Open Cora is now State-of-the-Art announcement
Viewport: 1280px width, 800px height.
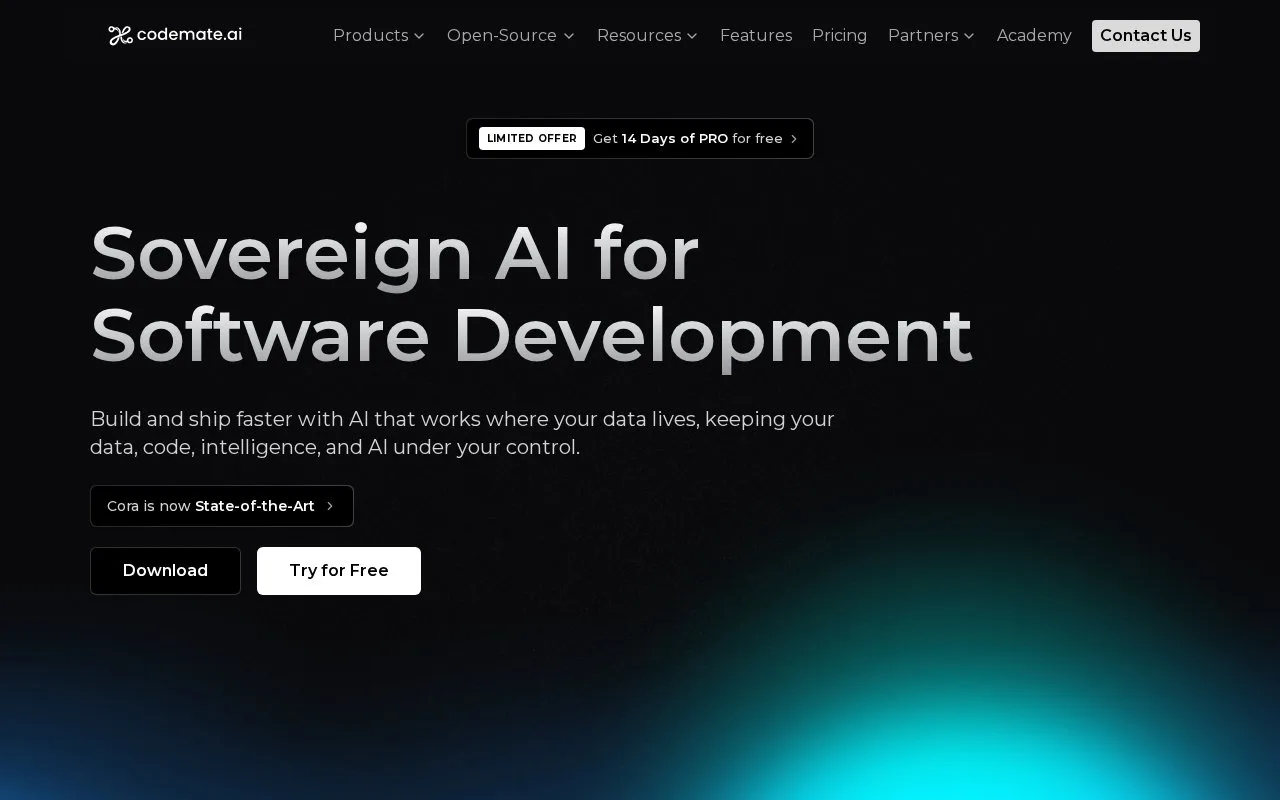pyautogui.click(x=222, y=506)
